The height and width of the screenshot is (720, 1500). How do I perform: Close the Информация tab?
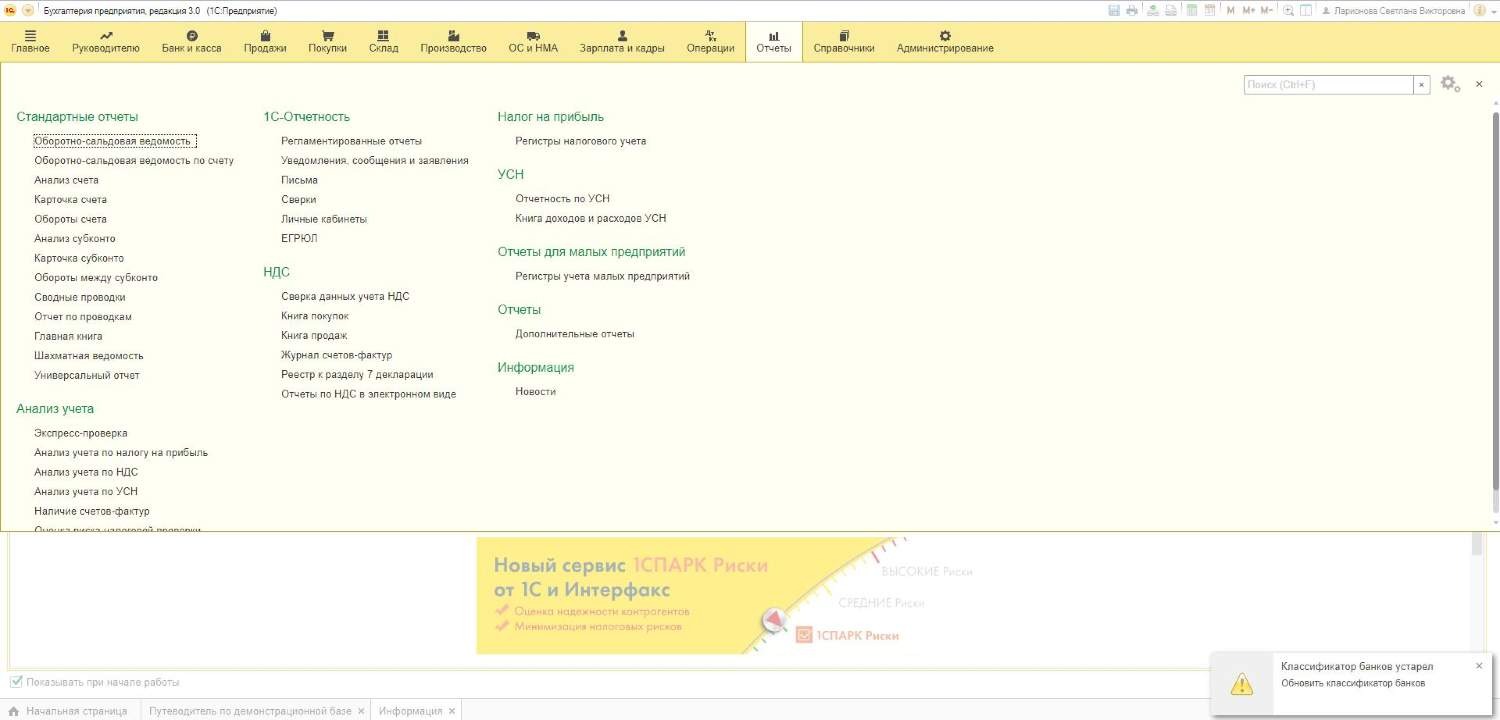(452, 711)
